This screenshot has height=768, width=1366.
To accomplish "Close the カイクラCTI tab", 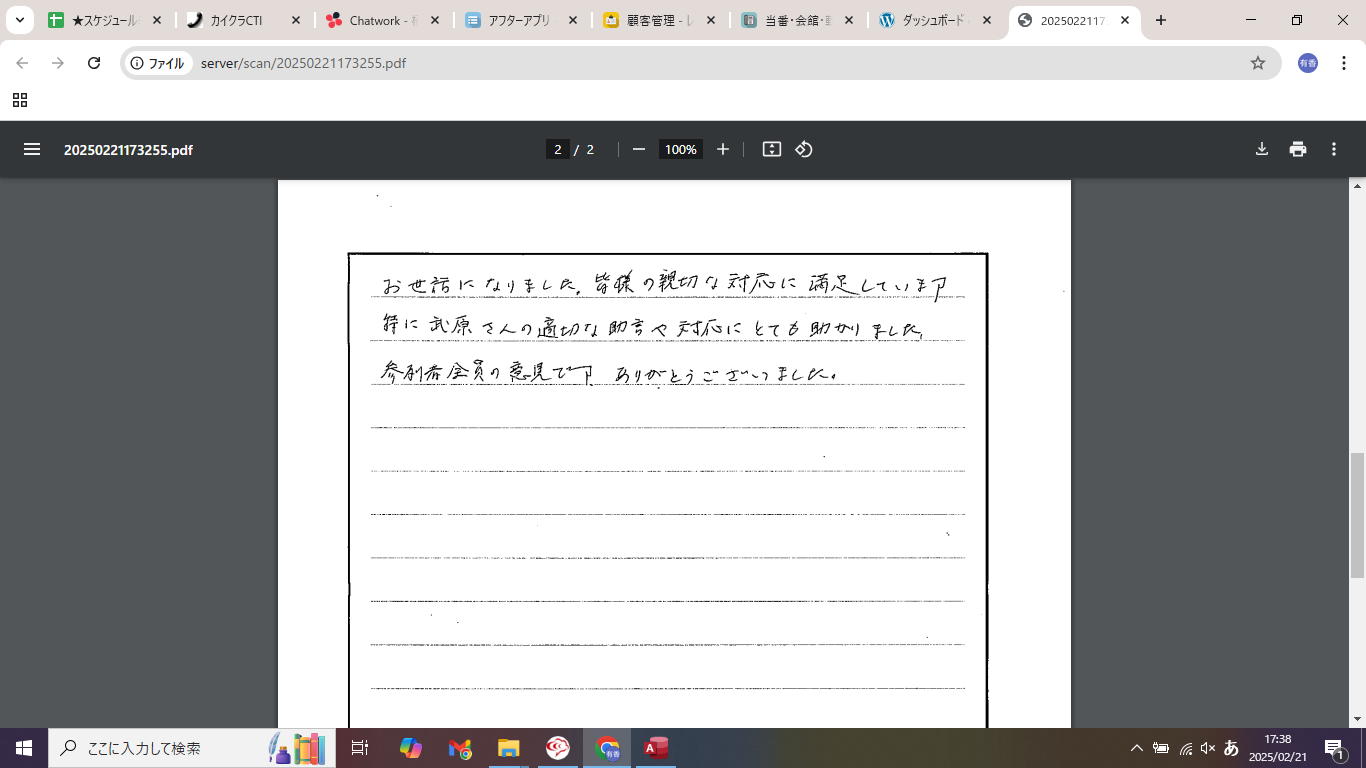I will [295, 20].
